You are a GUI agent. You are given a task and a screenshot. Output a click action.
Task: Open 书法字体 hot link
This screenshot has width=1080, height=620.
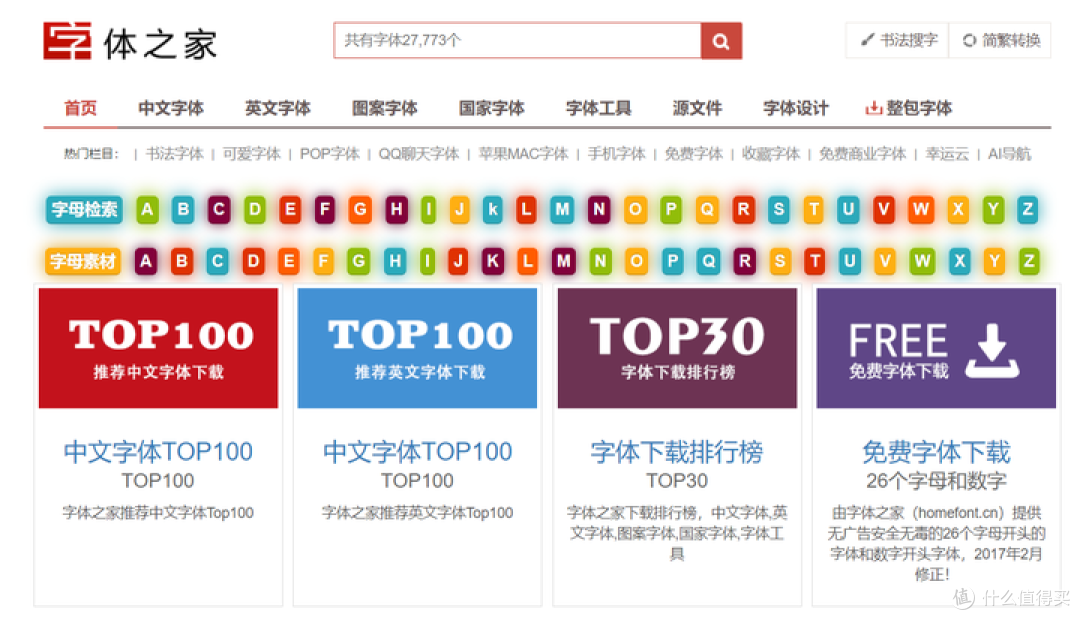coord(174,154)
